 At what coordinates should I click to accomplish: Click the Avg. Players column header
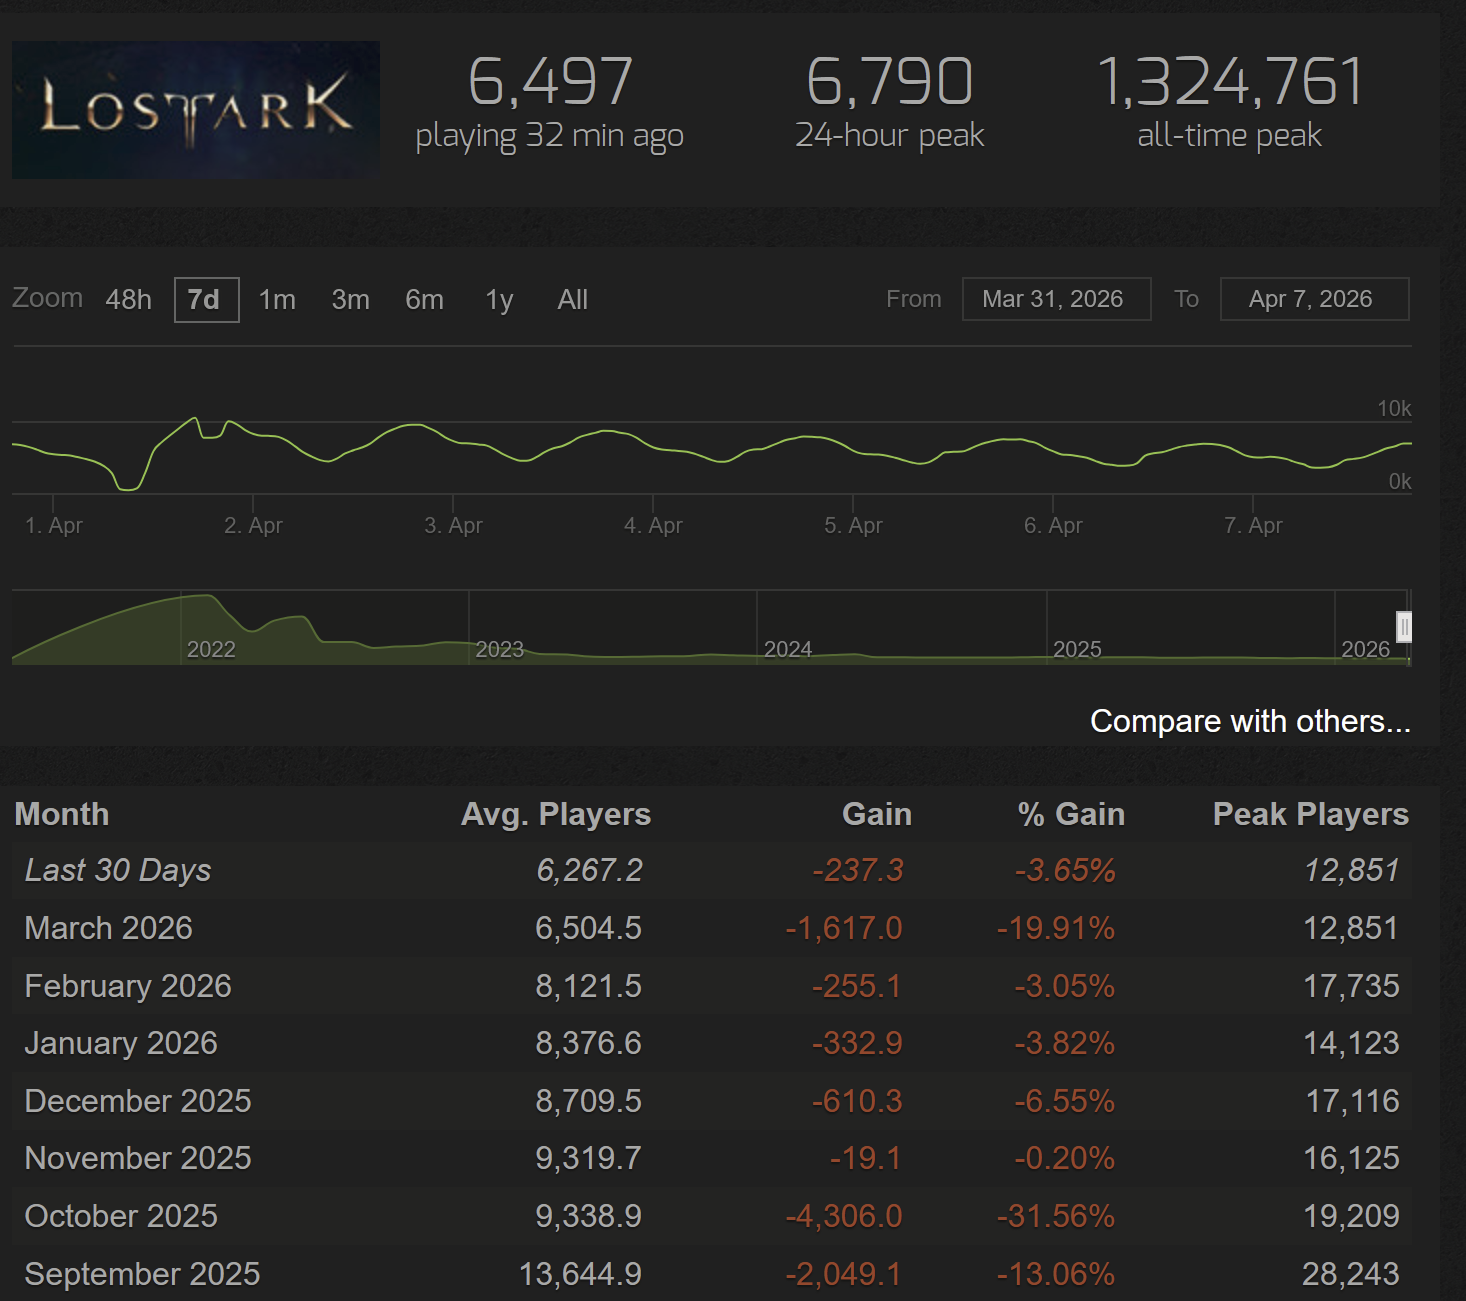555,814
